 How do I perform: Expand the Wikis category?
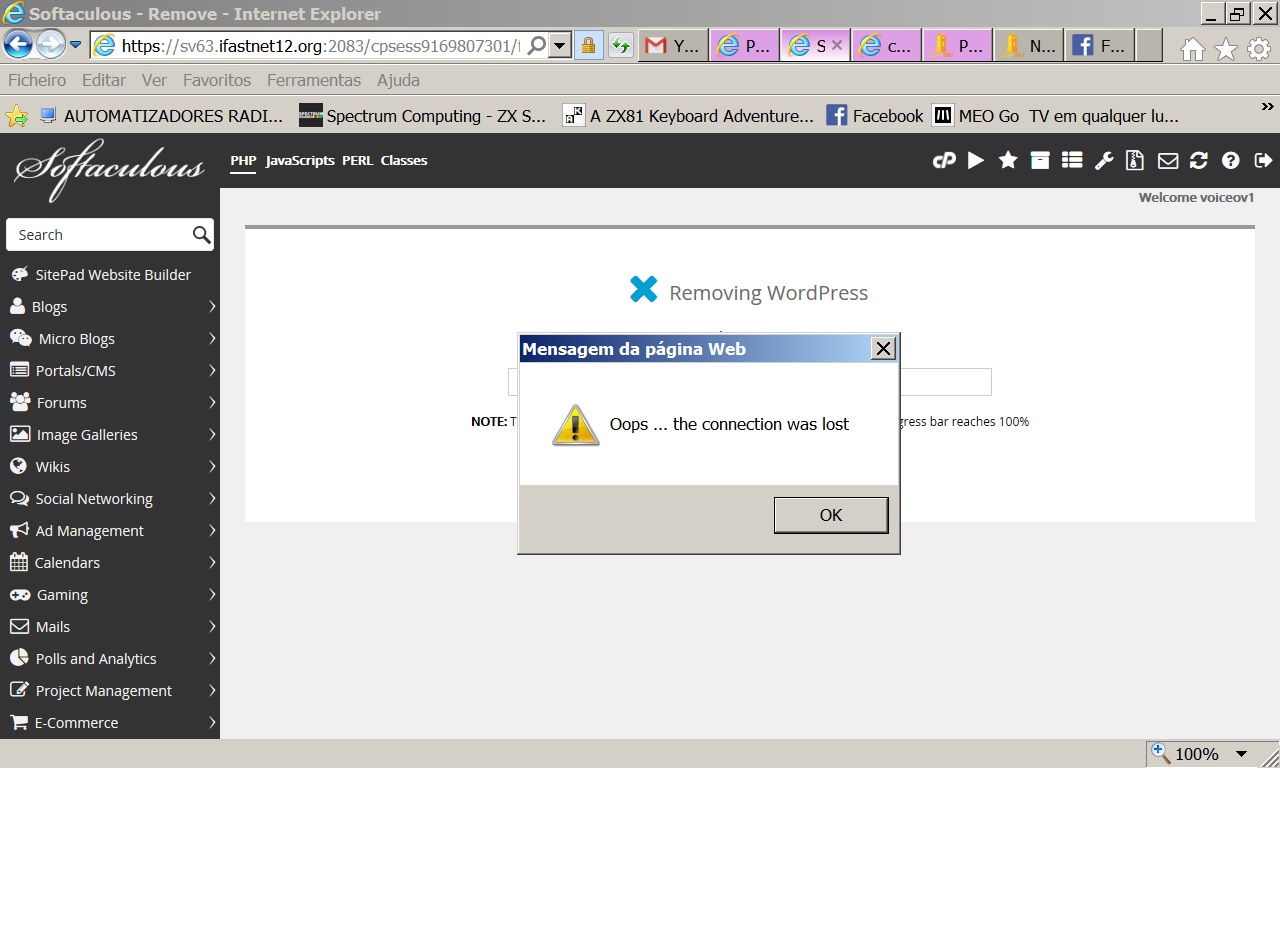click(x=212, y=466)
